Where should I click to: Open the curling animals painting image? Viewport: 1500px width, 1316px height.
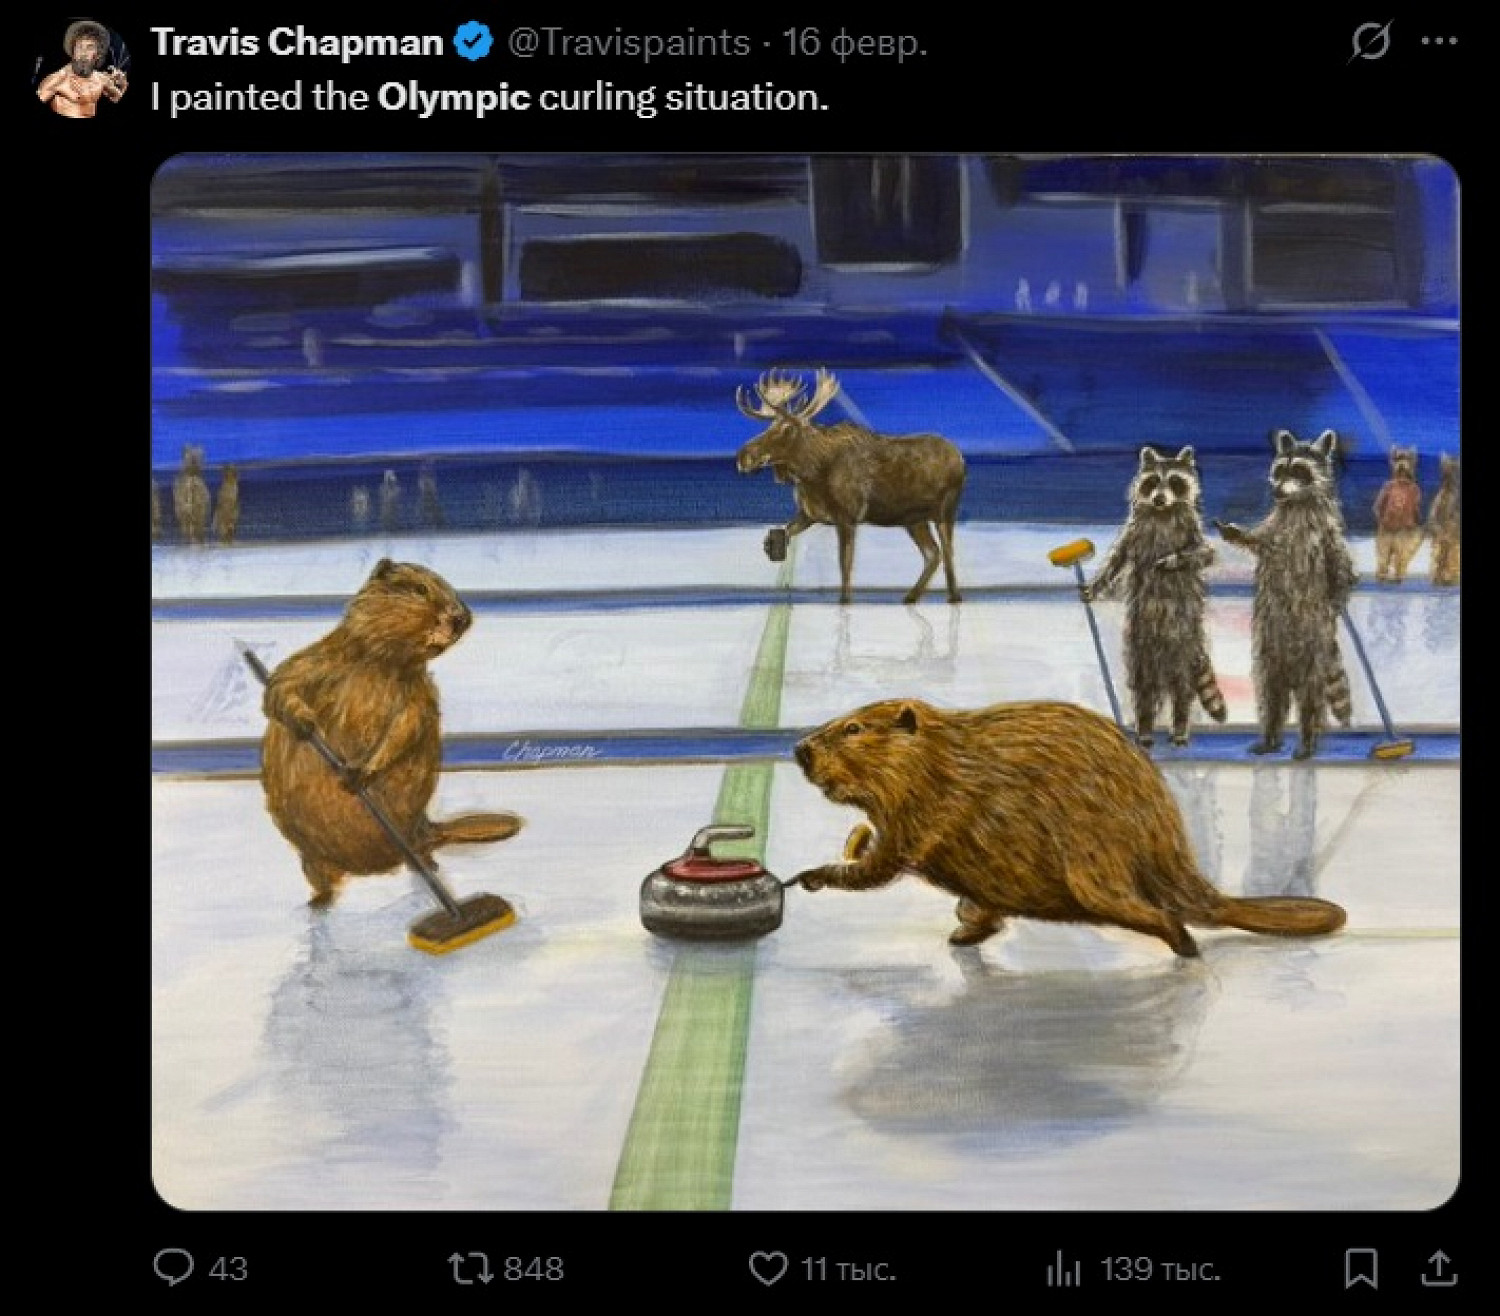(805, 680)
